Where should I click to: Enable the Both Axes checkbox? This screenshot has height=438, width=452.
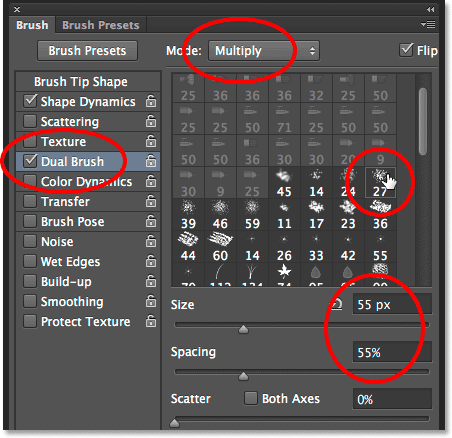coord(251,398)
